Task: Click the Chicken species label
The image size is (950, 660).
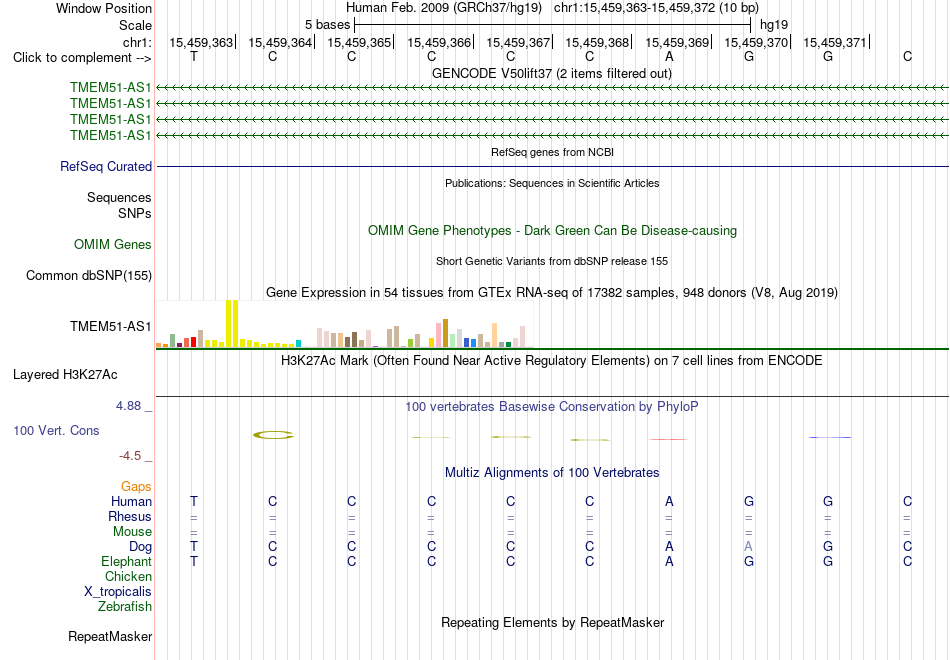Action: [x=128, y=576]
